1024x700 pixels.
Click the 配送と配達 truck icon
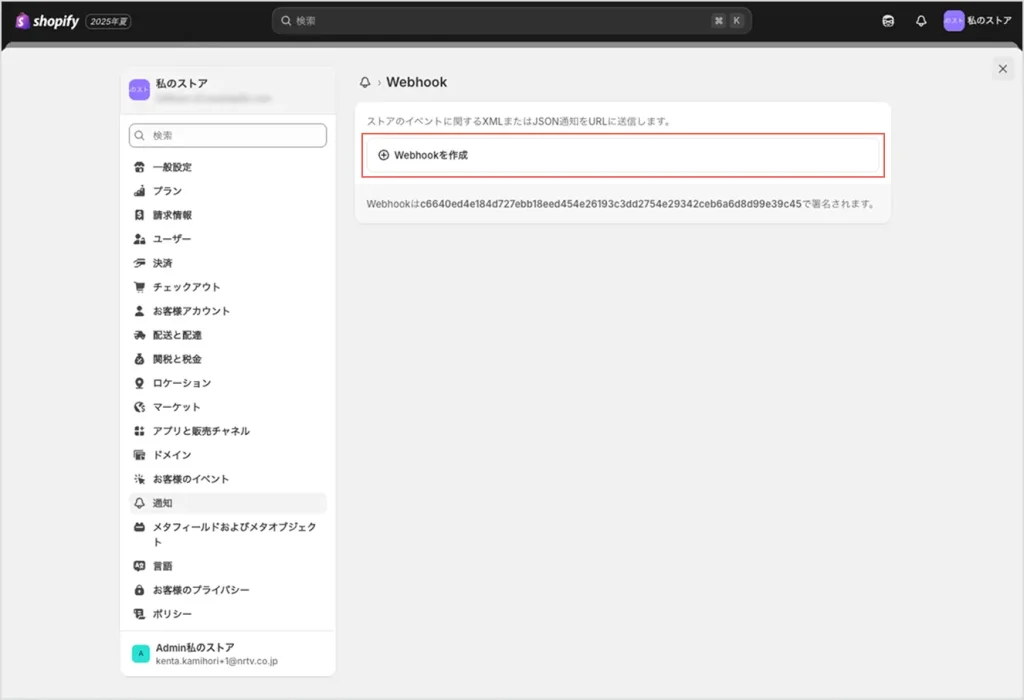pyautogui.click(x=140, y=335)
